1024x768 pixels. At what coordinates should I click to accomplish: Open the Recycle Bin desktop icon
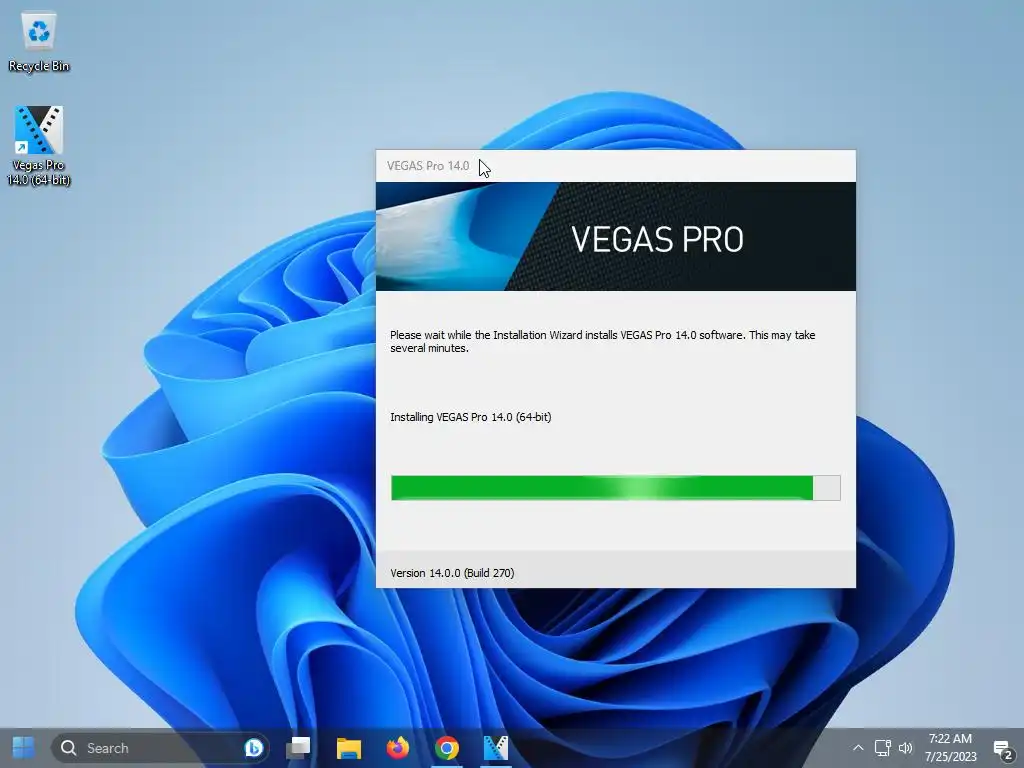coord(39,42)
